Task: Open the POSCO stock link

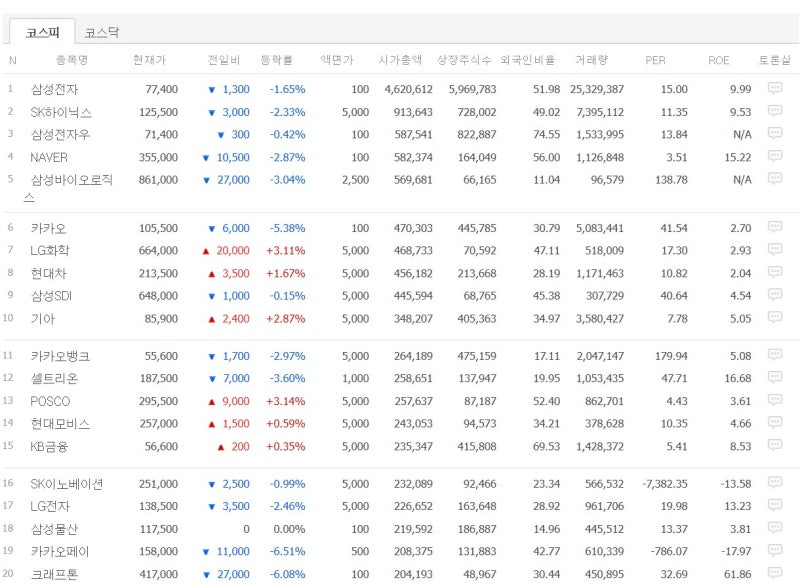Action: tap(50, 401)
